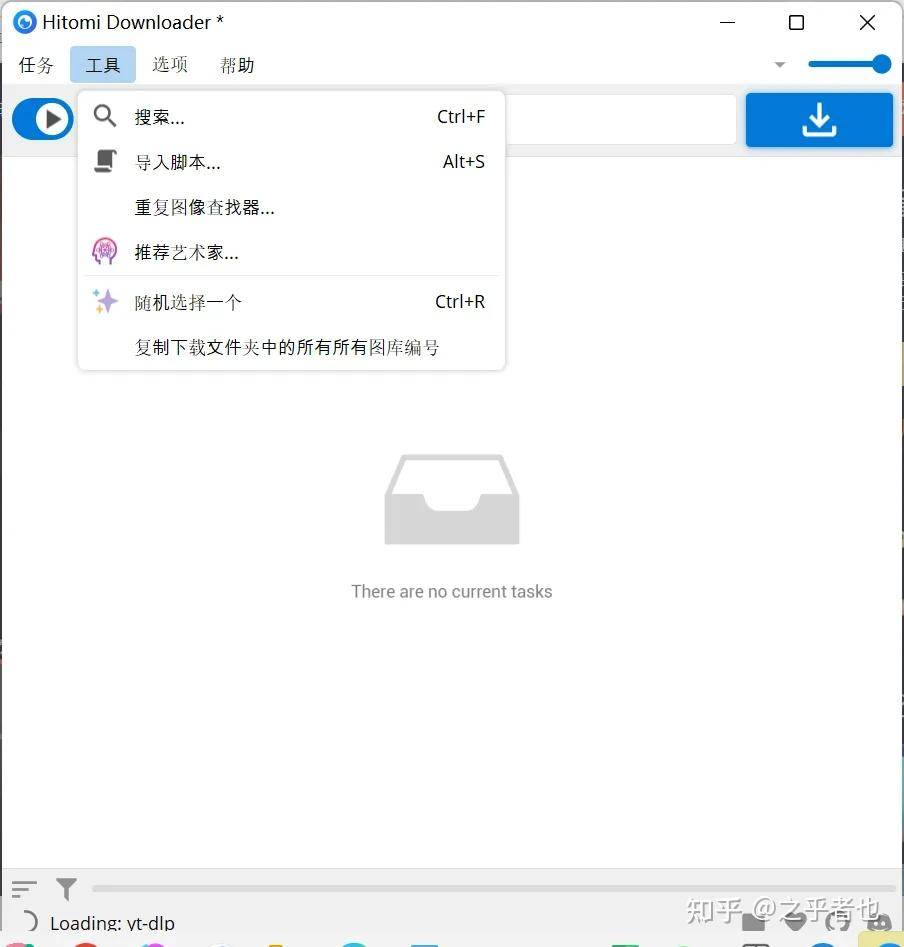Click in the URL input field
This screenshot has height=947, width=904.
click(x=620, y=120)
